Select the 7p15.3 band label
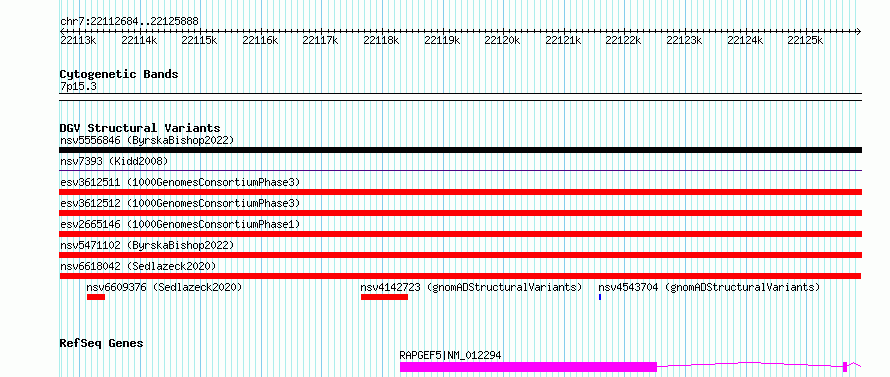890x377 pixels. (78, 87)
